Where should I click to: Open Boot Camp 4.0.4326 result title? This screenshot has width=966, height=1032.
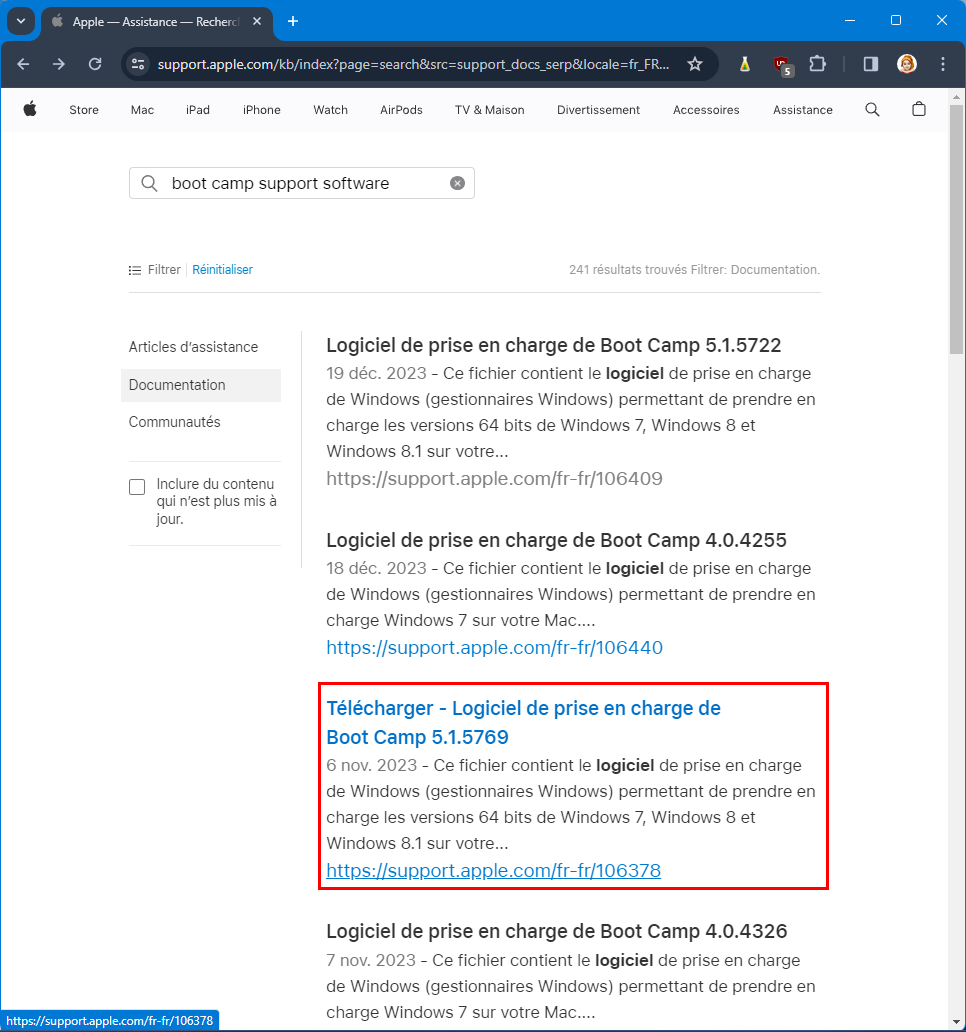point(557,931)
